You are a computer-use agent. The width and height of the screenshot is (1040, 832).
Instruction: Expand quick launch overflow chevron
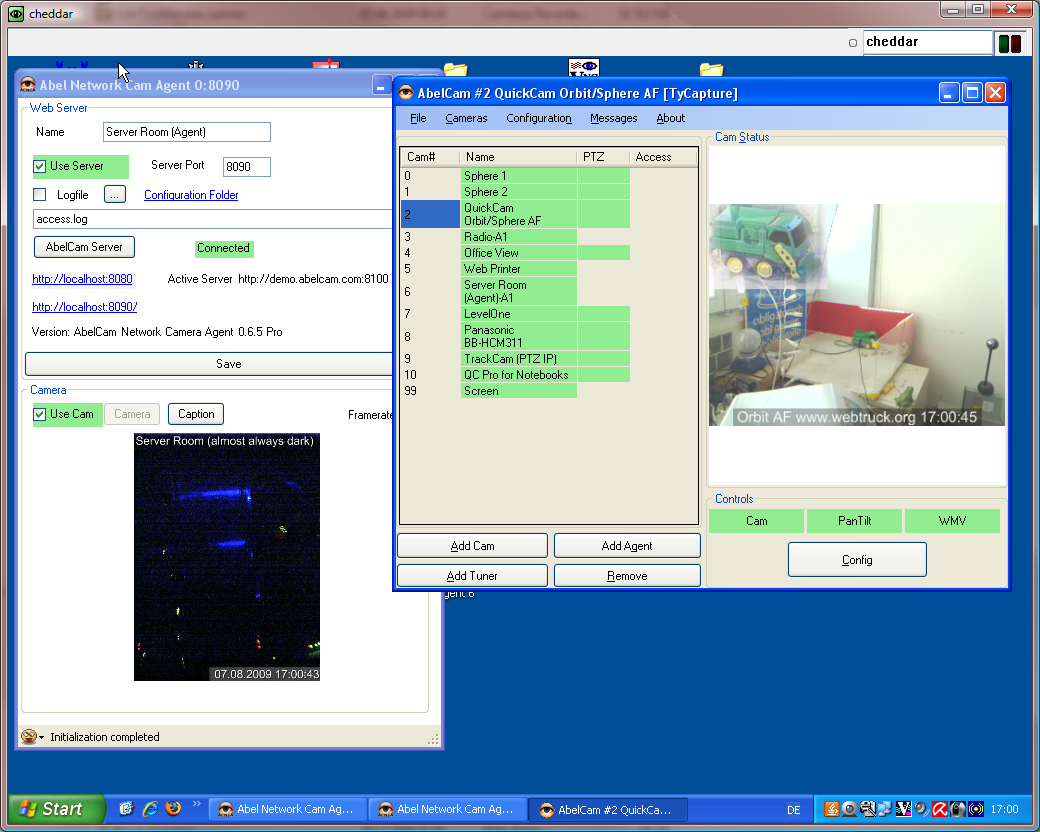196,804
